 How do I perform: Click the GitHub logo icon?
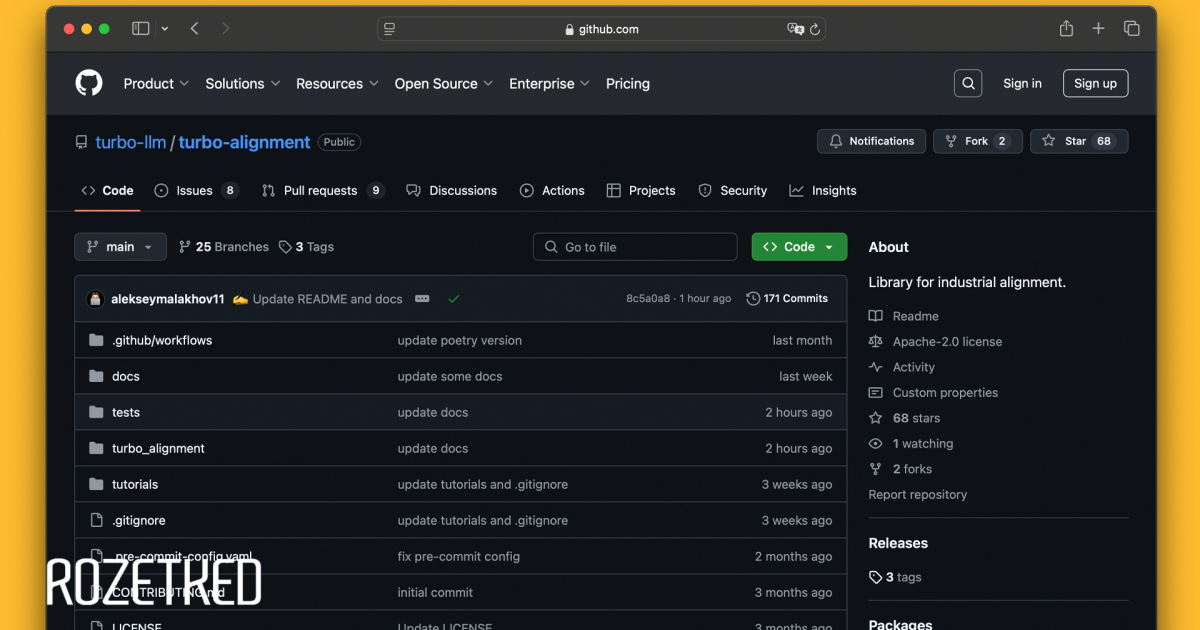[x=89, y=83]
